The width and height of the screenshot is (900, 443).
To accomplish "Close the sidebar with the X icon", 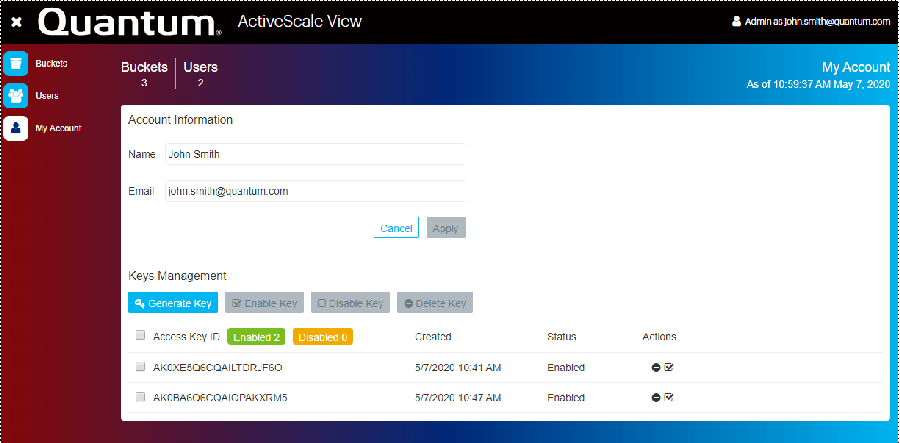I will click(16, 21).
